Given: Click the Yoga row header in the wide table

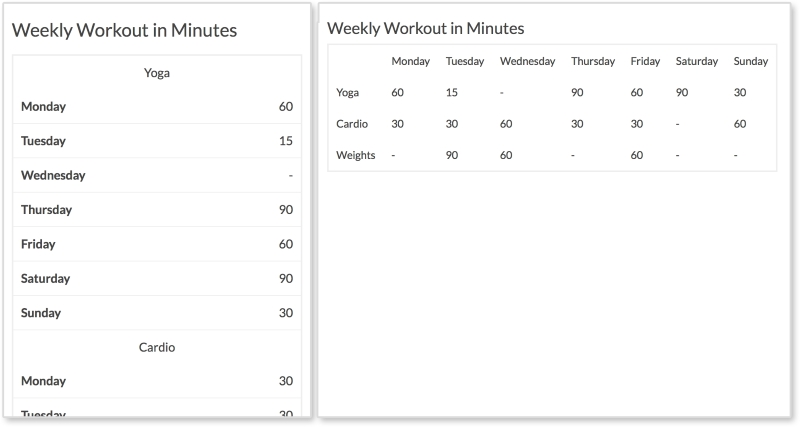Looking at the screenshot, I should pyautogui.click(x=348, y=93).
